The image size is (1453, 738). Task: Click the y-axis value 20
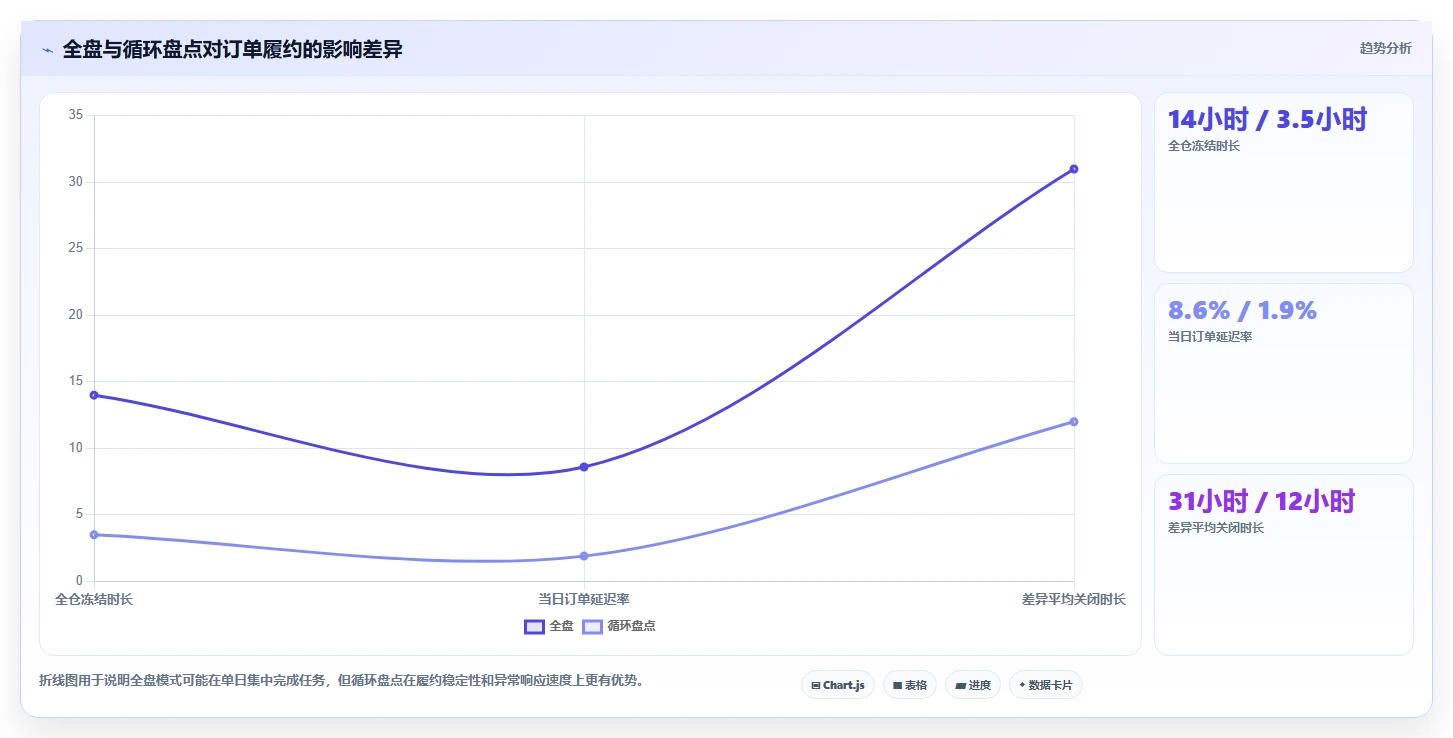(x=76, y=315)
